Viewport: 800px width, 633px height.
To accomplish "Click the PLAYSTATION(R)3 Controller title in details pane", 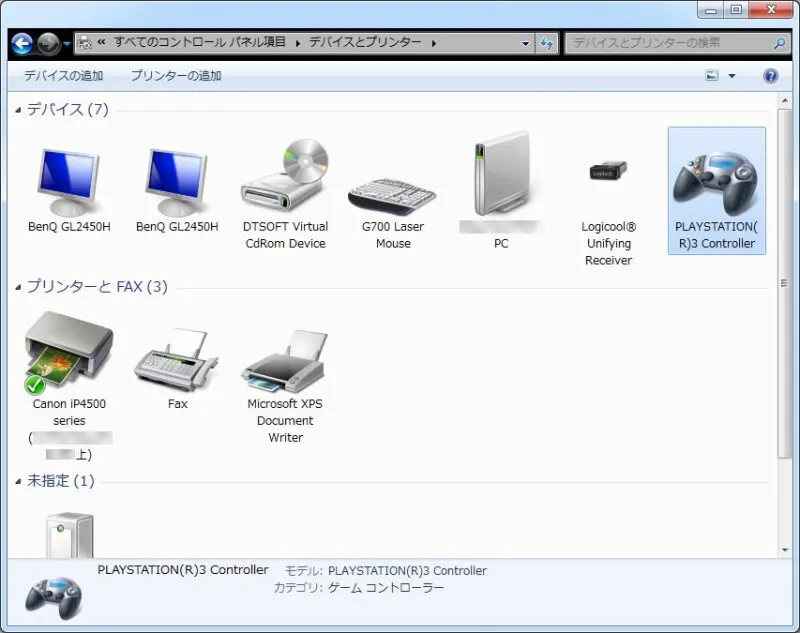I will [183, 570].
